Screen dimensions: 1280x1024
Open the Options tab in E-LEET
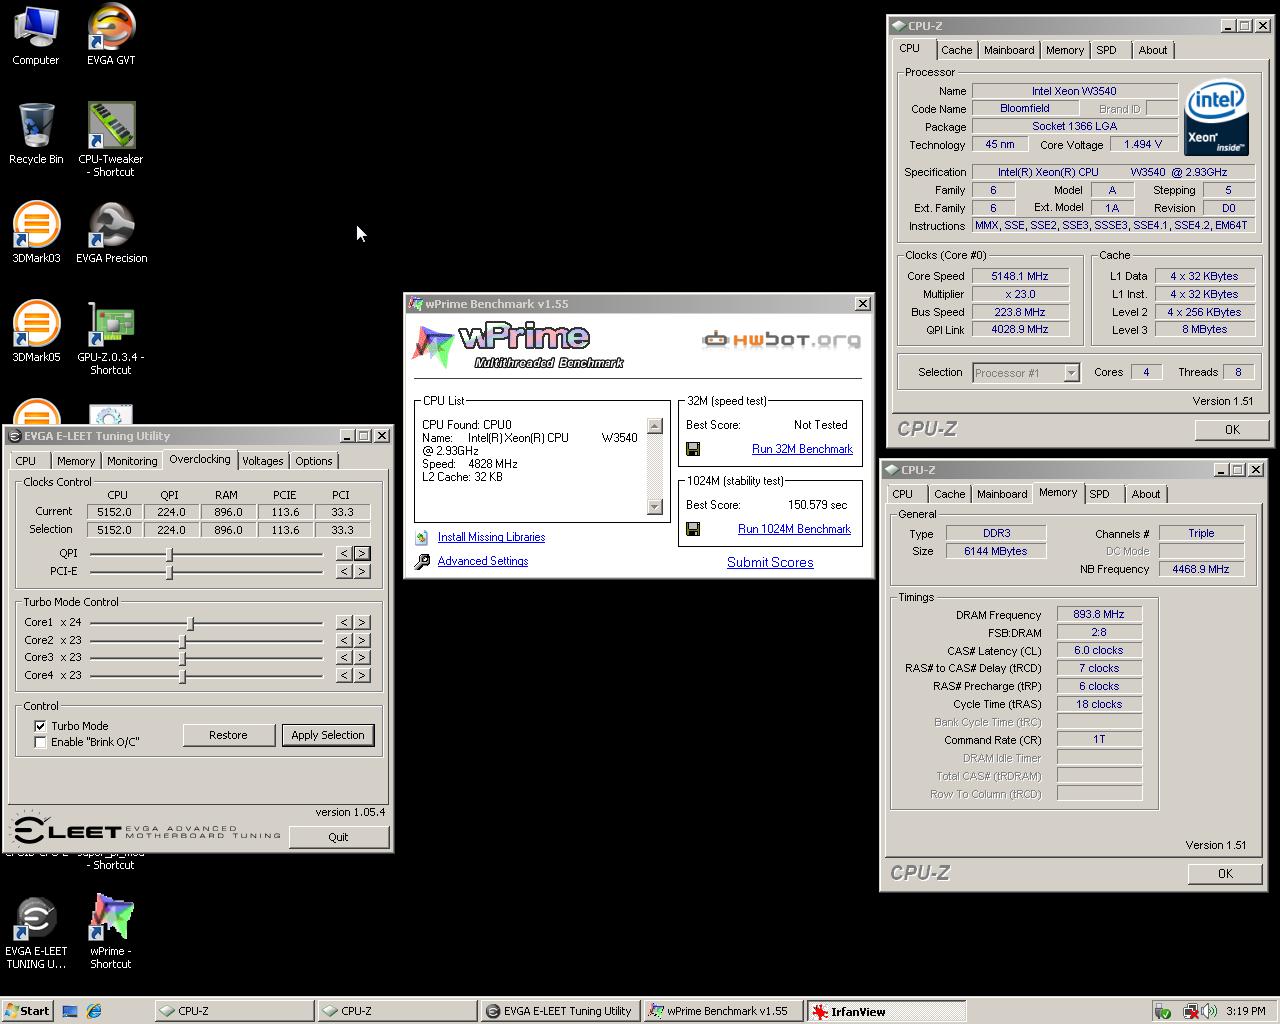tap(313, 461)
